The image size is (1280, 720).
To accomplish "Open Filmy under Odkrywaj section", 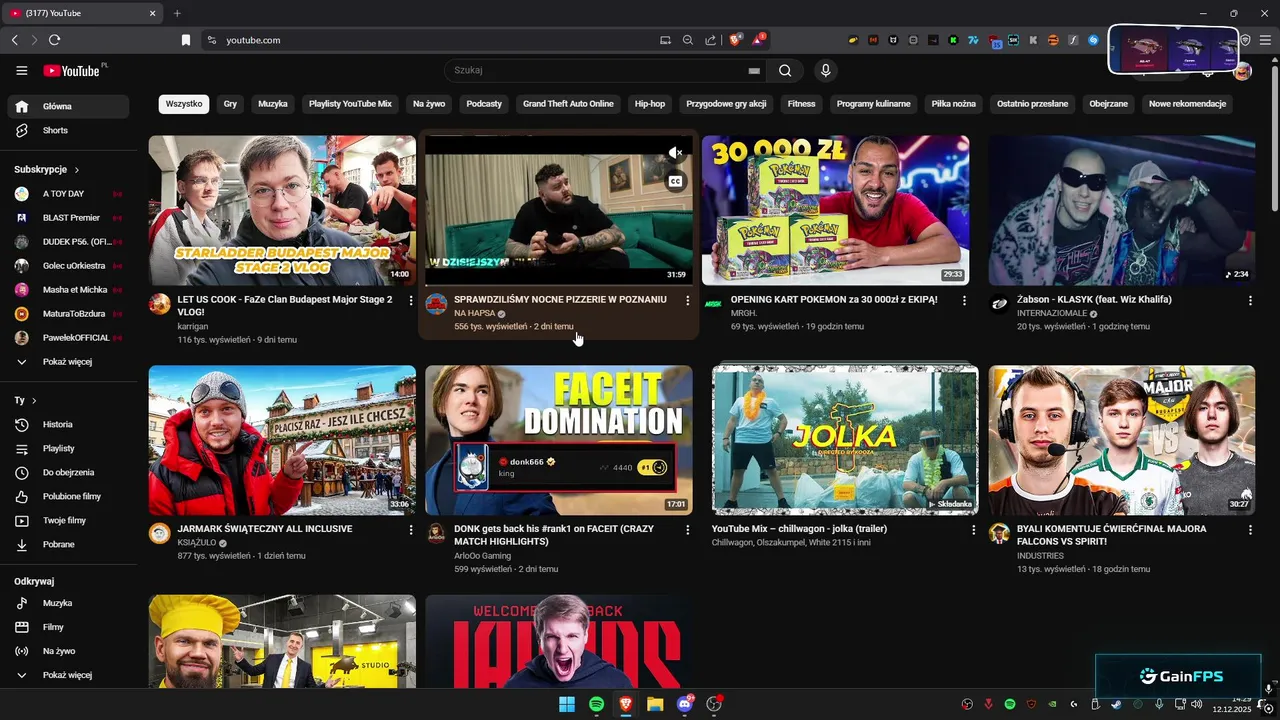I will point(68,627).
